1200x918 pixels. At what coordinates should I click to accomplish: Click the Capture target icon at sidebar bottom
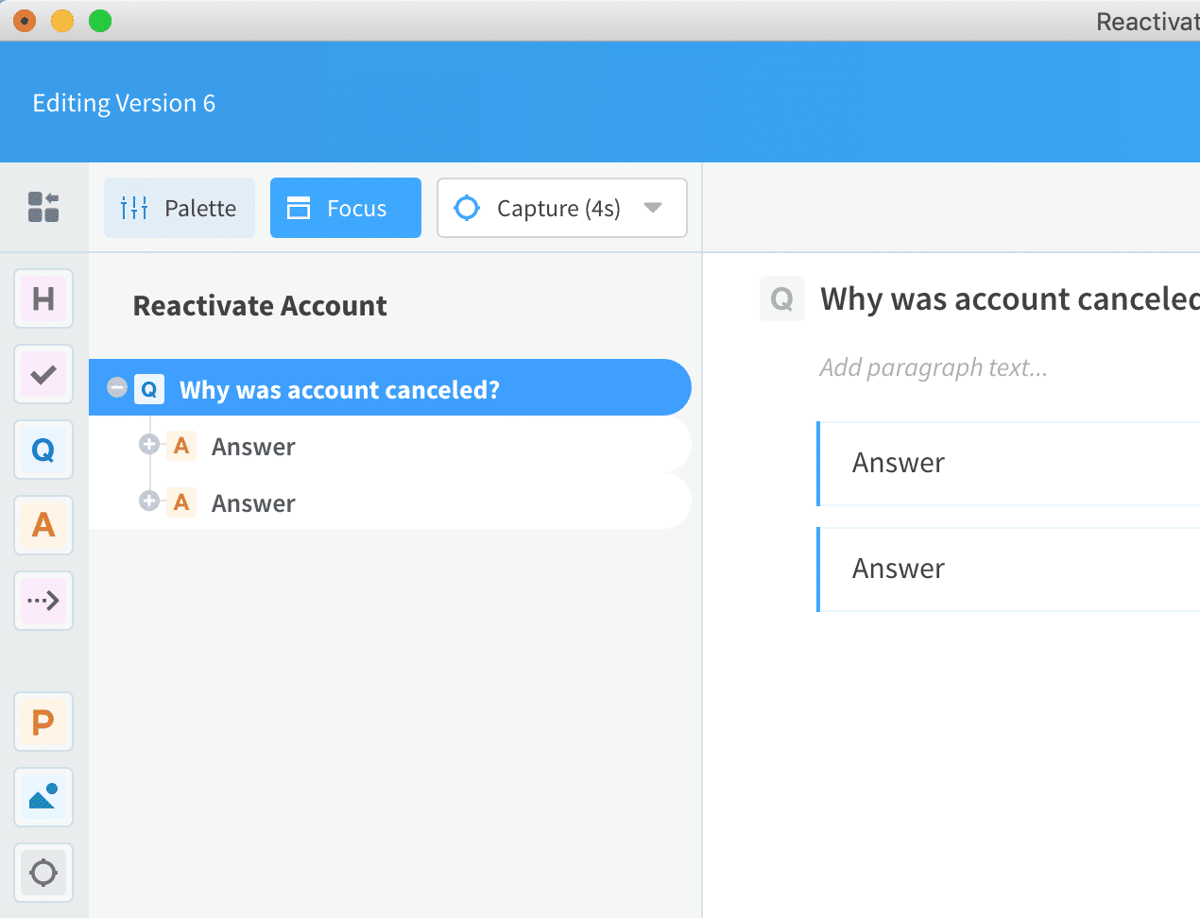tap(43, 872)
